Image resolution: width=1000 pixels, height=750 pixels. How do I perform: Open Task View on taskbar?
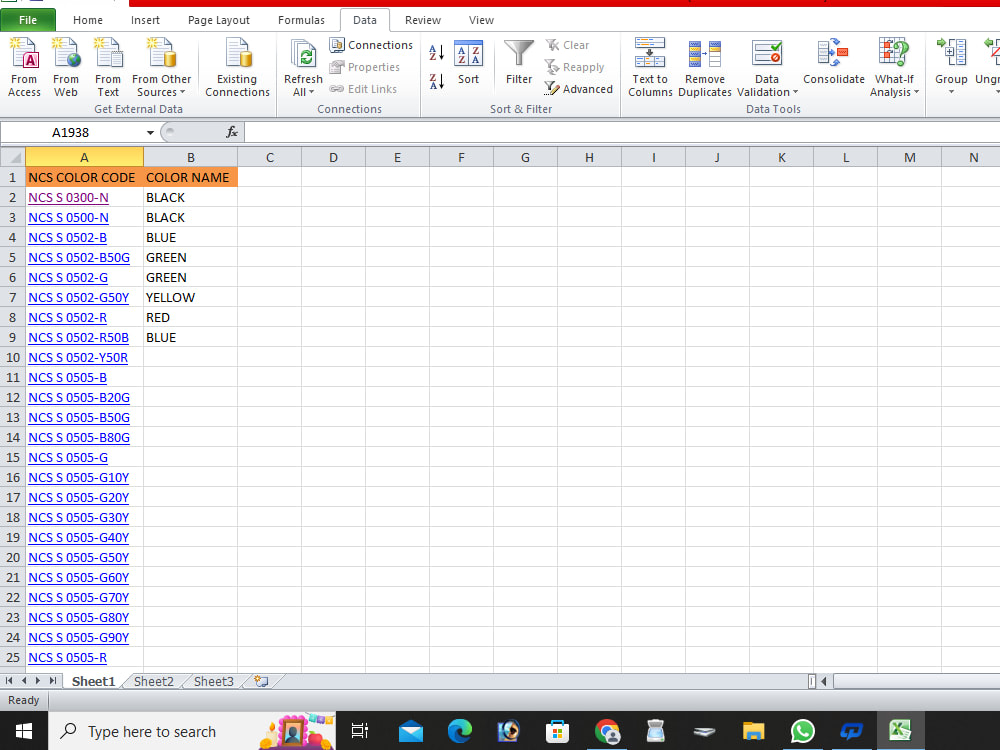click(x=360, y=731)
